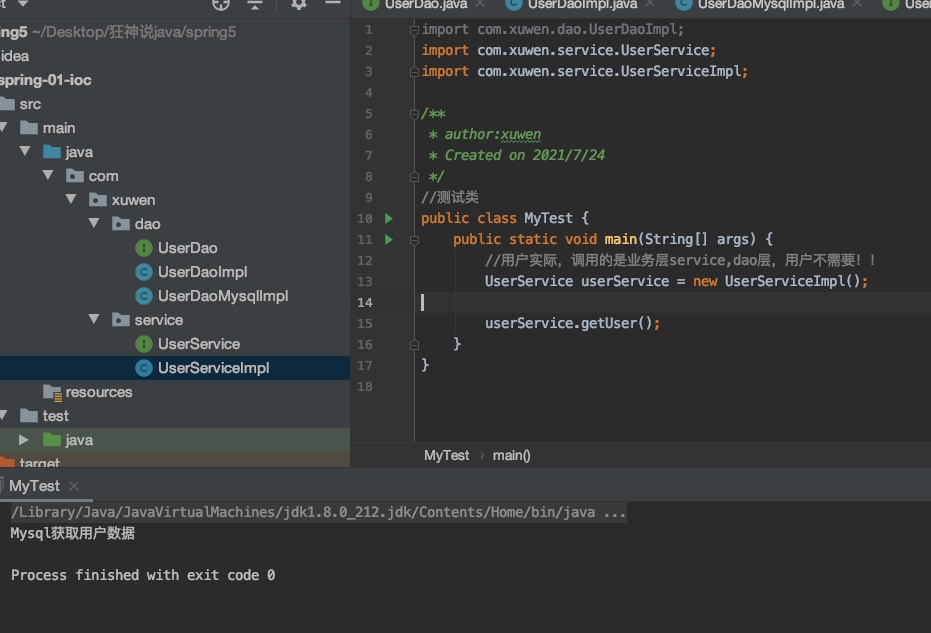
Task: Collapse the service package folder
Action: point(95,320)
